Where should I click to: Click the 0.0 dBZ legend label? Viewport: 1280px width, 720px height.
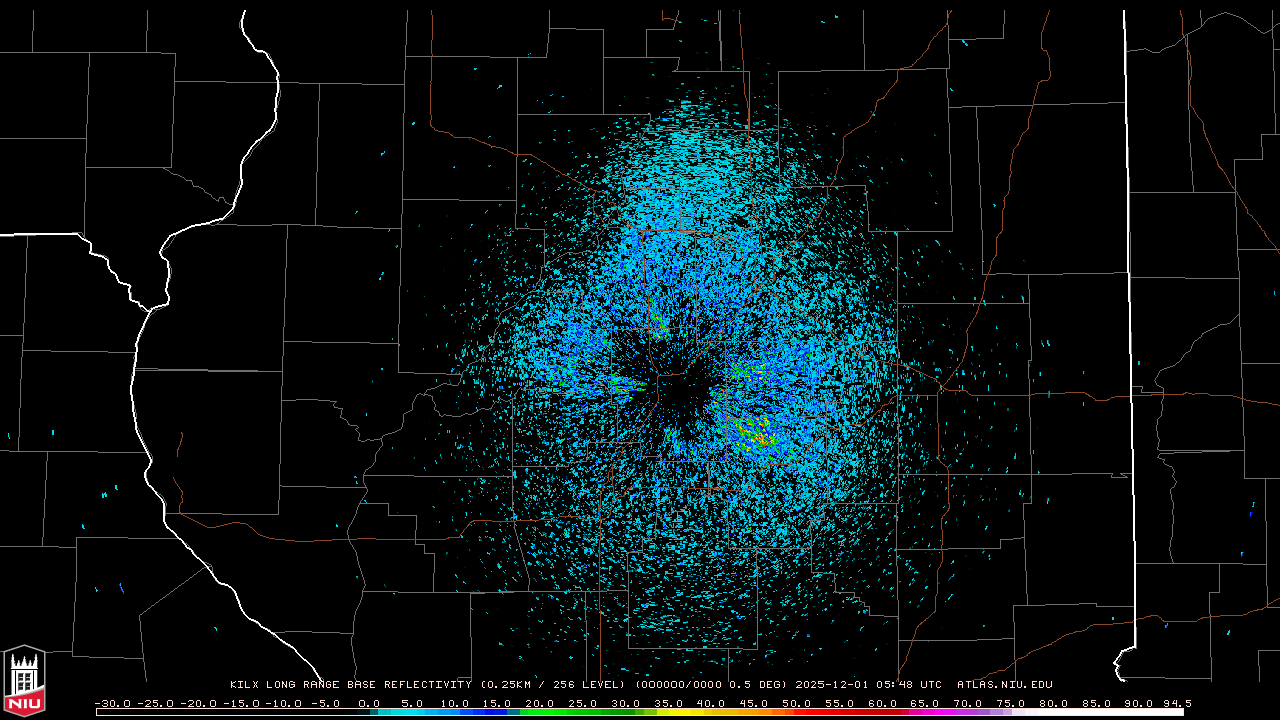click(369, 703)
